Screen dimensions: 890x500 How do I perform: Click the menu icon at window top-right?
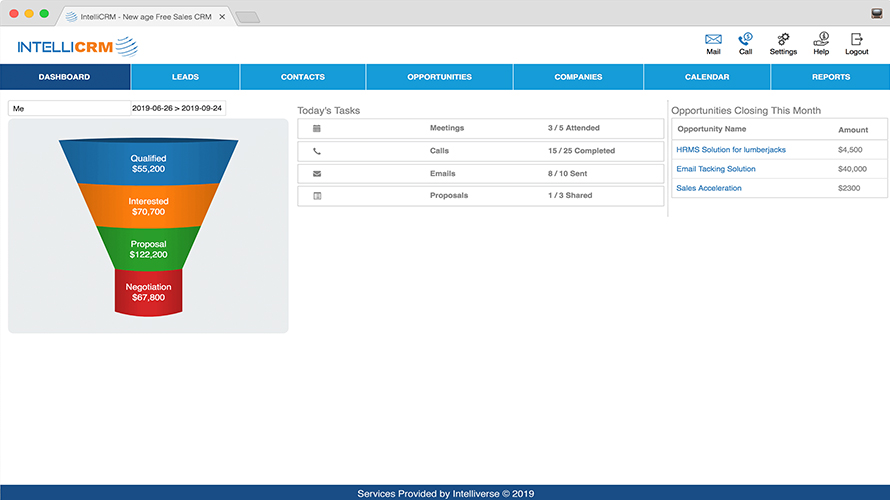click(x=876, y=13)
